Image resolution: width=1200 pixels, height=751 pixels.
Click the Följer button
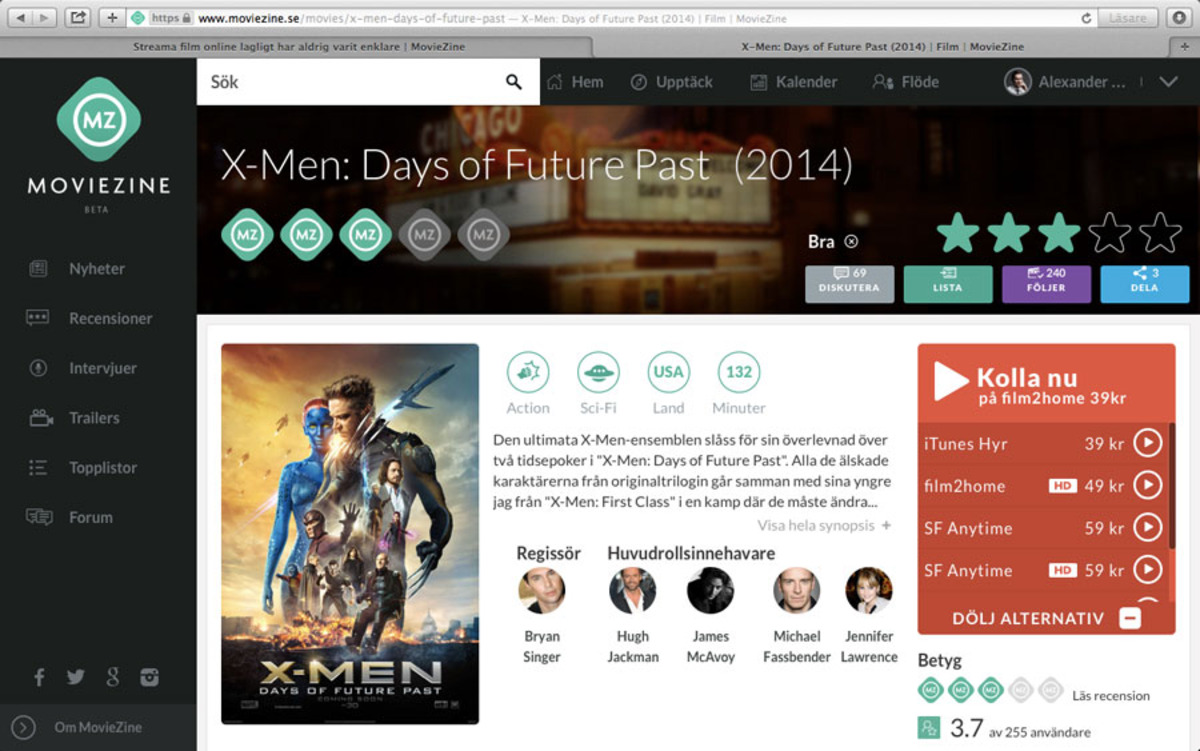click(1046, 284)
